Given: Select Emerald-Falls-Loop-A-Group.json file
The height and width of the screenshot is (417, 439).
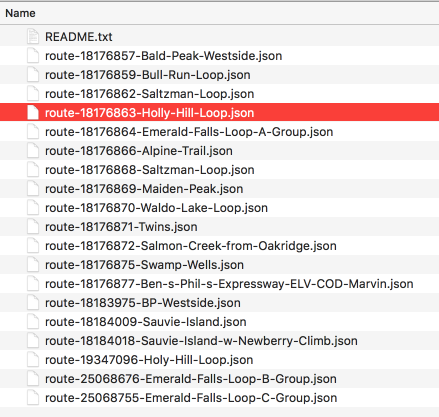Looking at the screenshot, I should (189, 132).
